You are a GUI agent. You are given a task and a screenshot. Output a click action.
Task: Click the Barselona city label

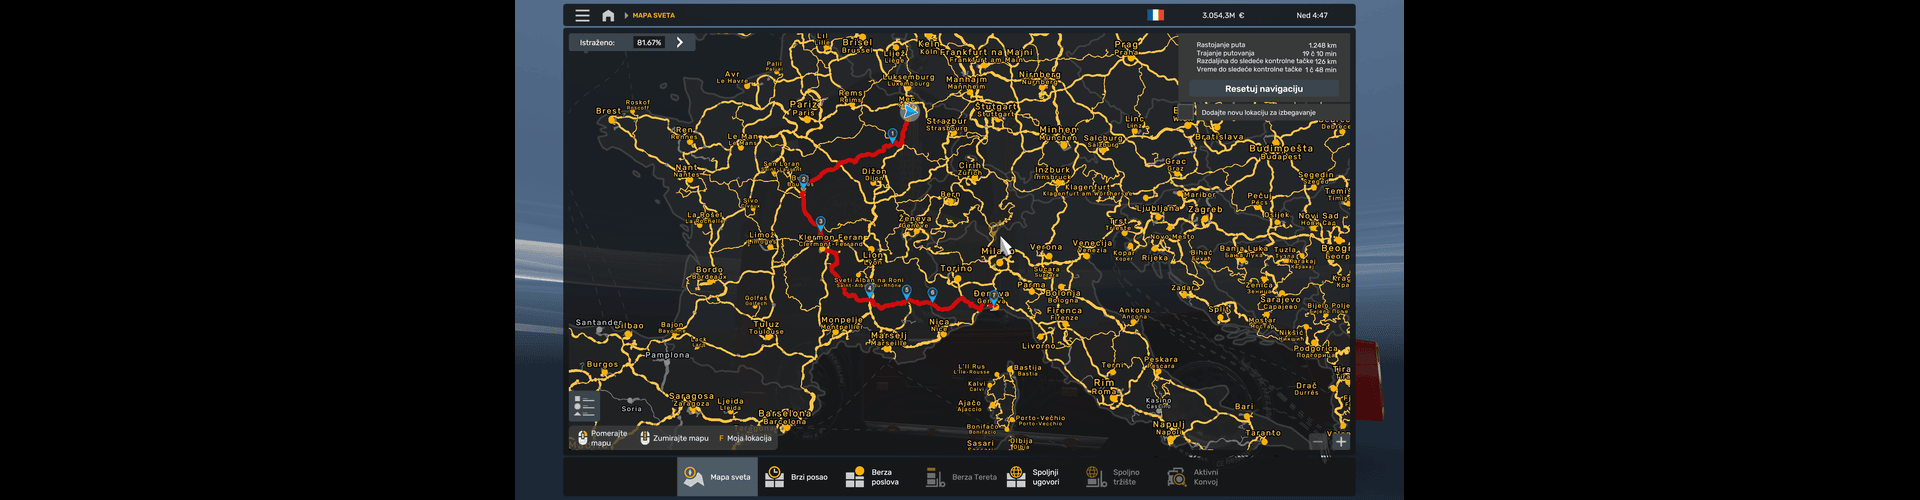785,413
